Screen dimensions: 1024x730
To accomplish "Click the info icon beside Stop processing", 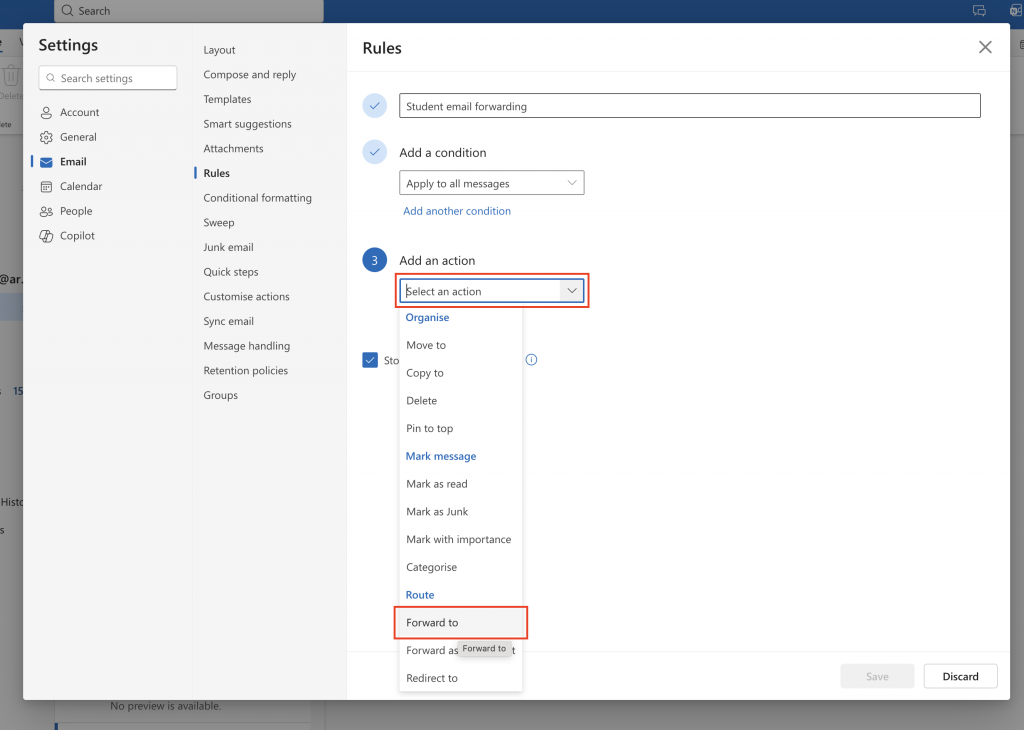I will click(531, 359).
